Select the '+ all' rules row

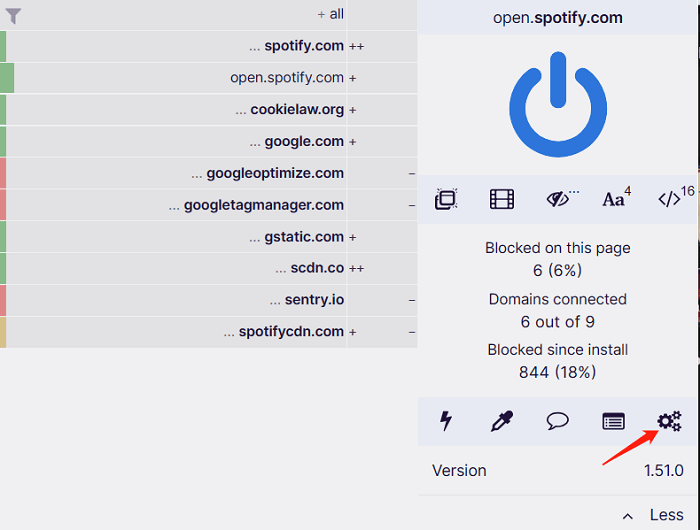point(208,15)
